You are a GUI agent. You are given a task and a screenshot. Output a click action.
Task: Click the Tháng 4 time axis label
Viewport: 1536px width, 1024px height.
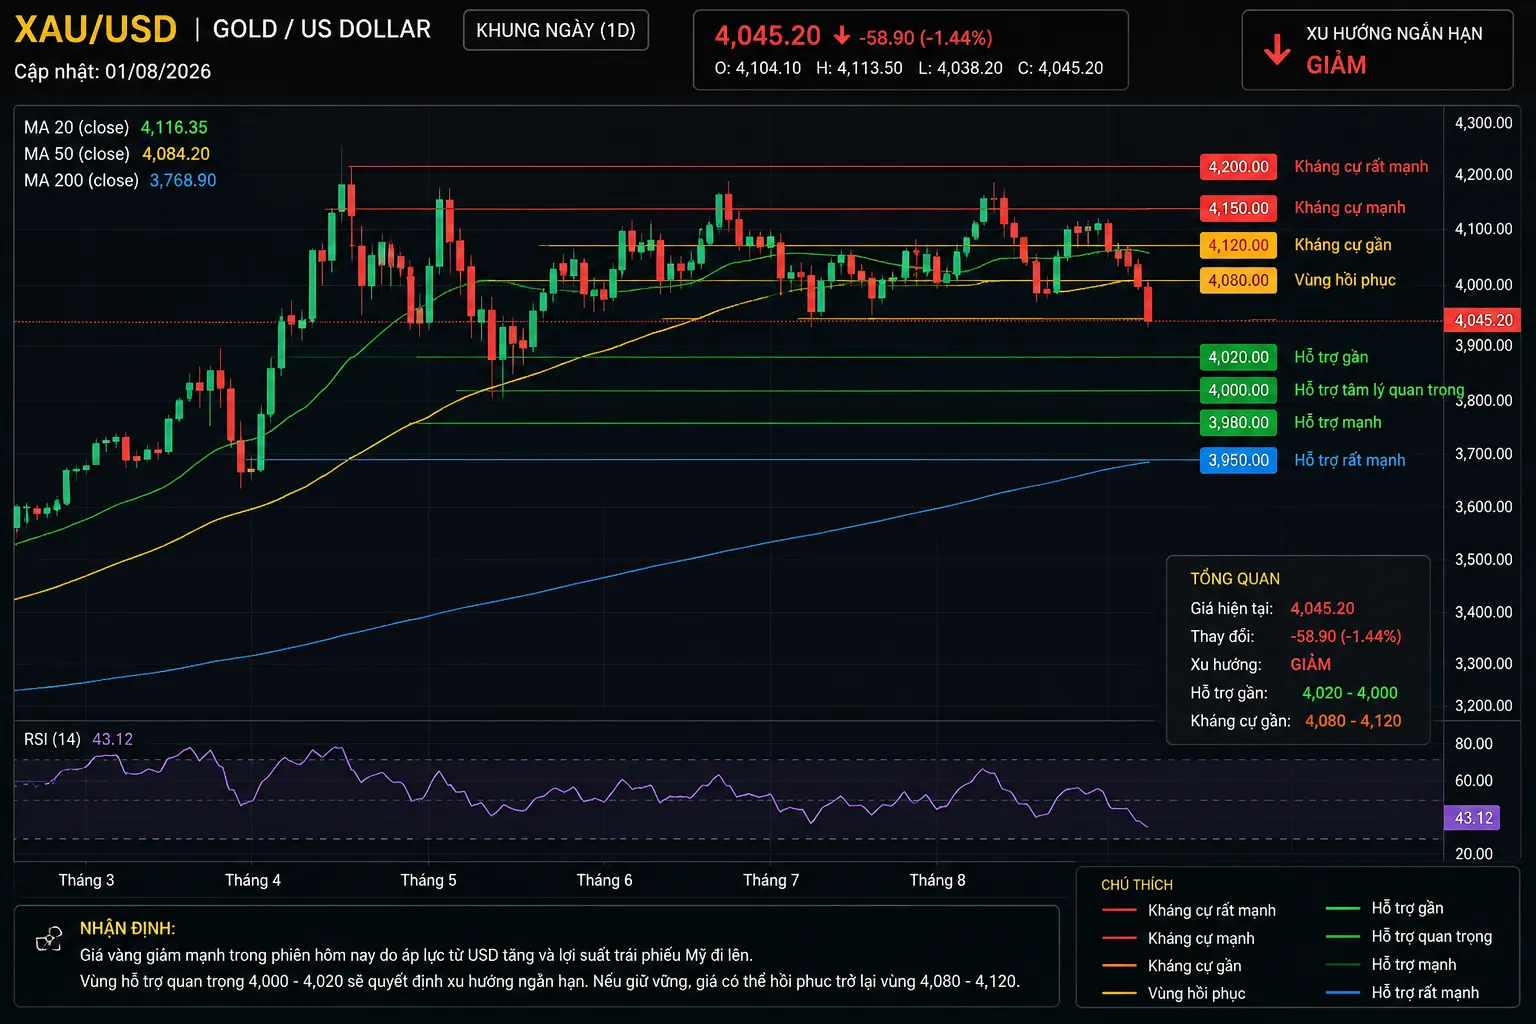(x=253, y=880)
